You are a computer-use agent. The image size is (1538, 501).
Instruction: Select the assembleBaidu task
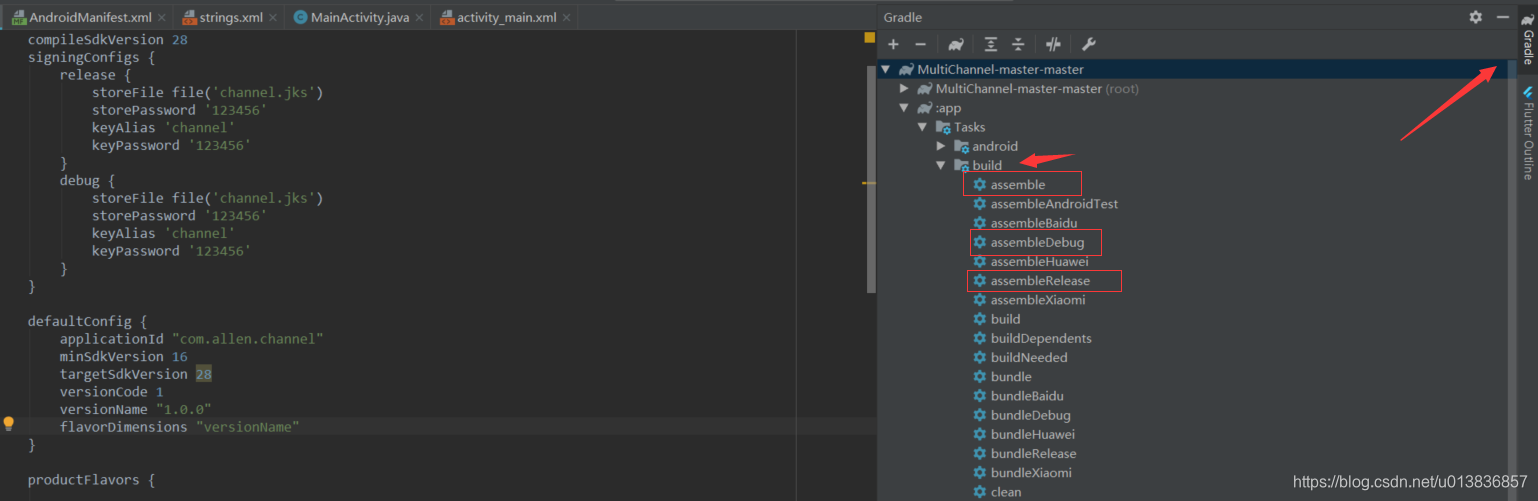coord(1034,223)
